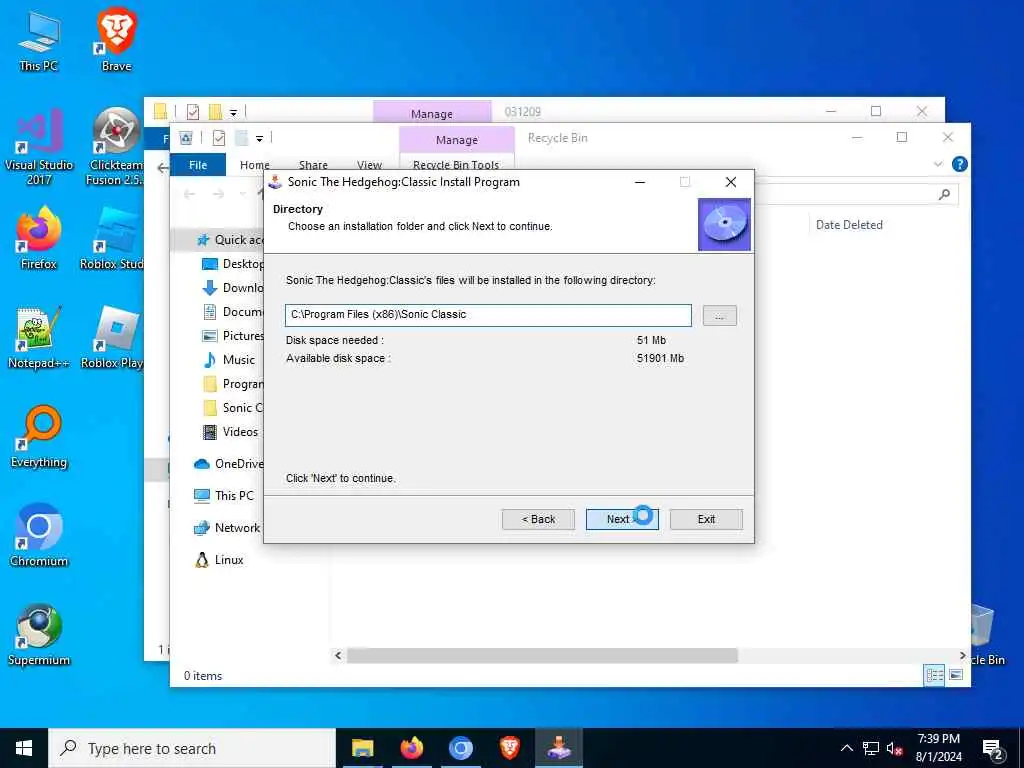The width and height of the screenshot is (1024, 768).
Task: Switch to large icons view layout icon
Action: (956, 675)
